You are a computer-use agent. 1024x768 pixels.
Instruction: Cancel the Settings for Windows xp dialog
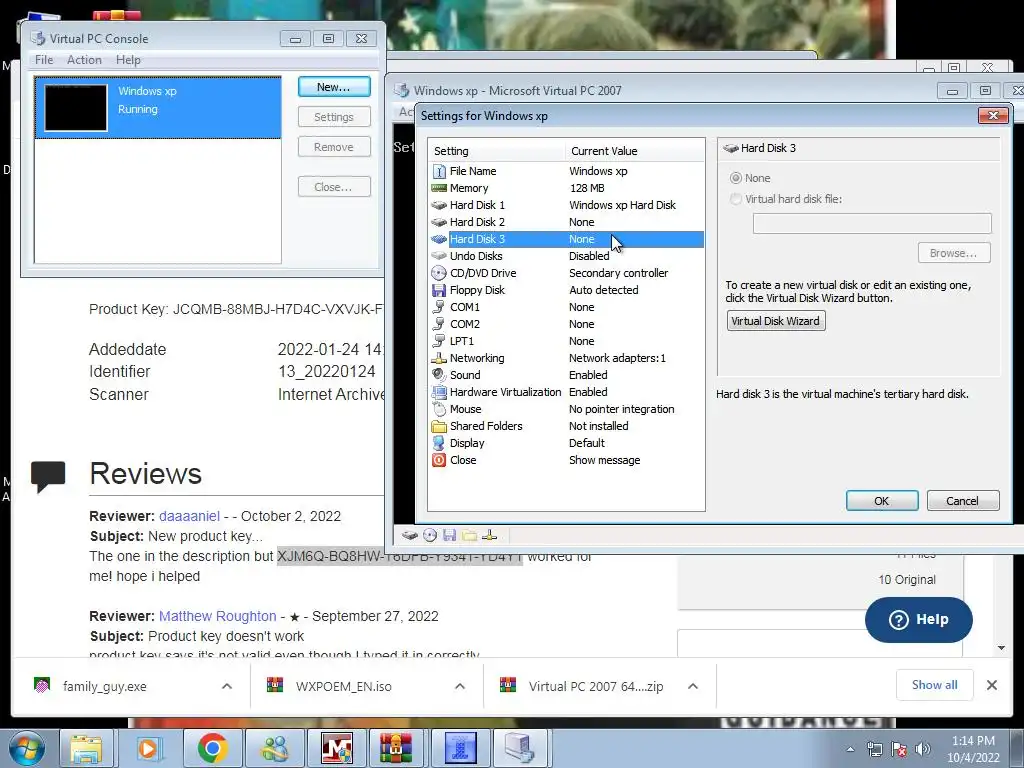click(963, 501)
